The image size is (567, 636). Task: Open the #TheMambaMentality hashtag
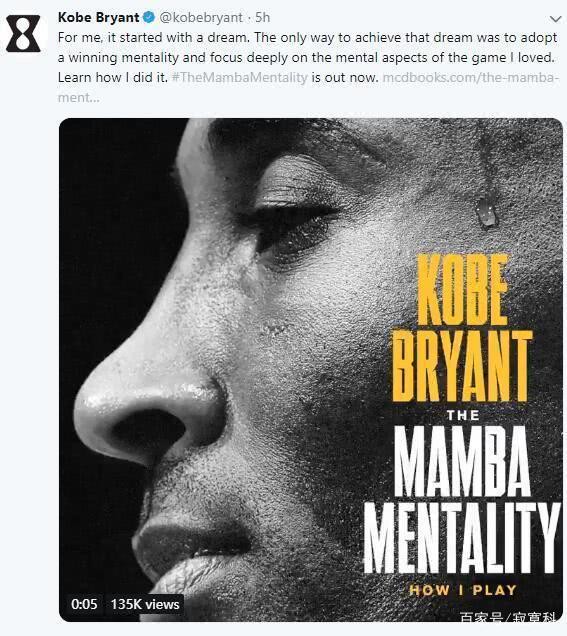pyautogui.click(x=240, y=77)
